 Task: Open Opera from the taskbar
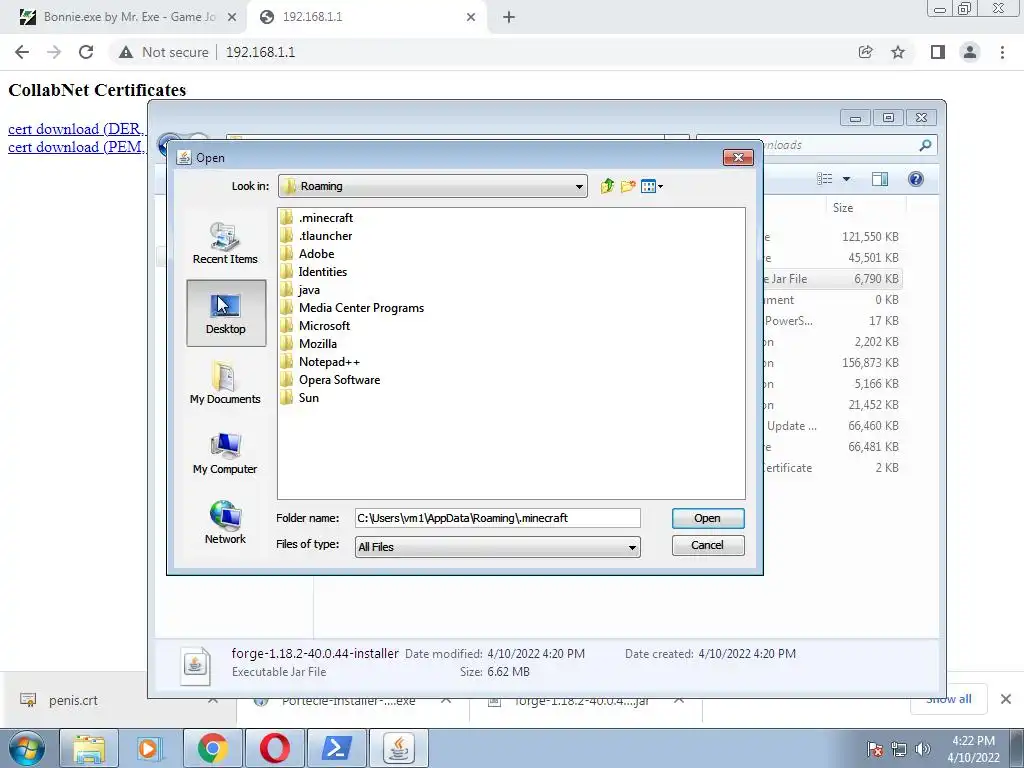point(274,748)
